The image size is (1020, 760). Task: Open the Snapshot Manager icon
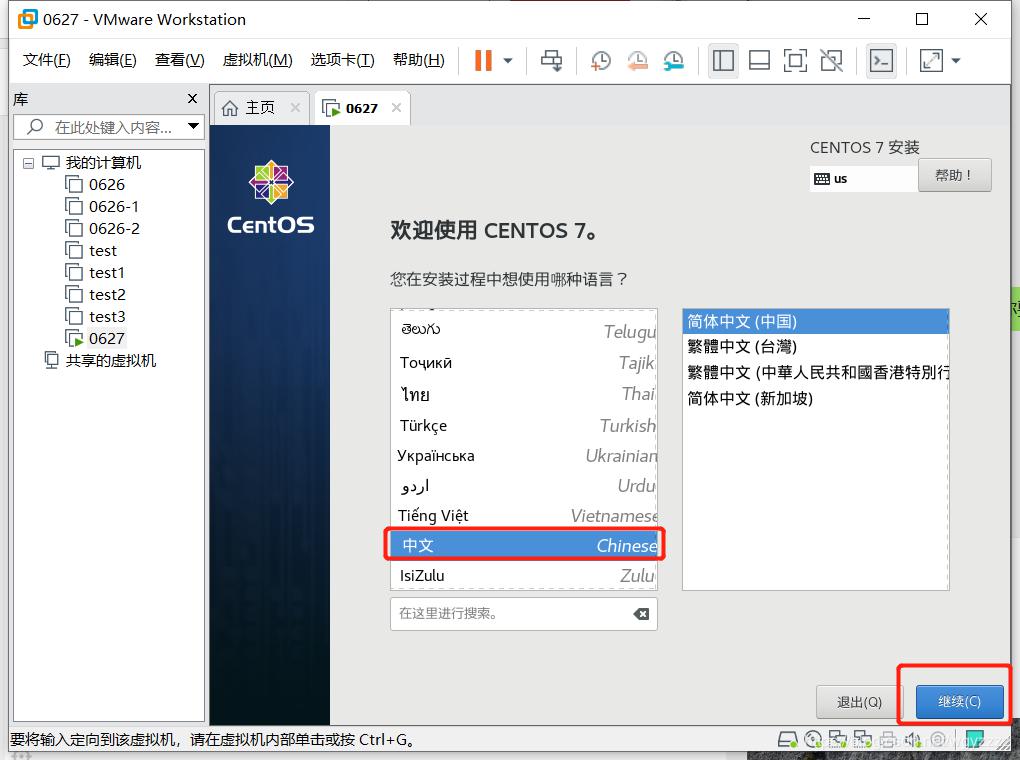[x=672, y=61]
